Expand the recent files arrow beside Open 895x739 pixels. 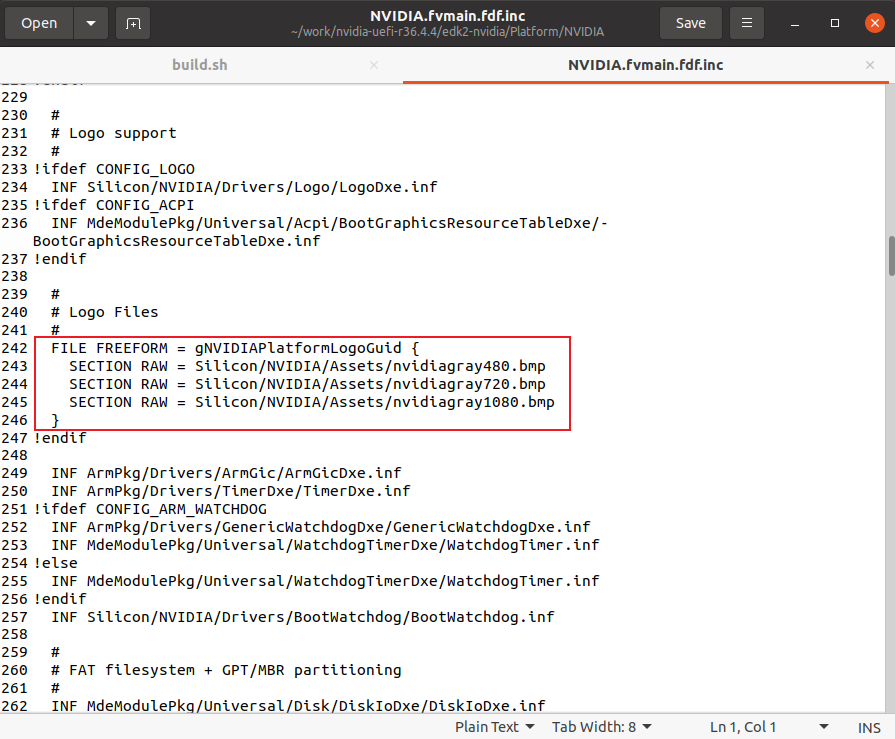coord(91,23)
